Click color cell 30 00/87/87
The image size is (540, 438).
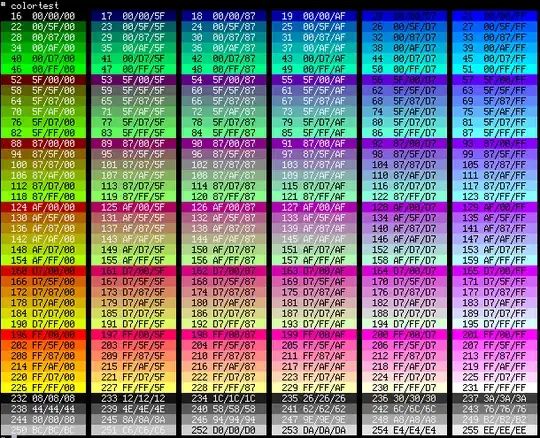224,37
